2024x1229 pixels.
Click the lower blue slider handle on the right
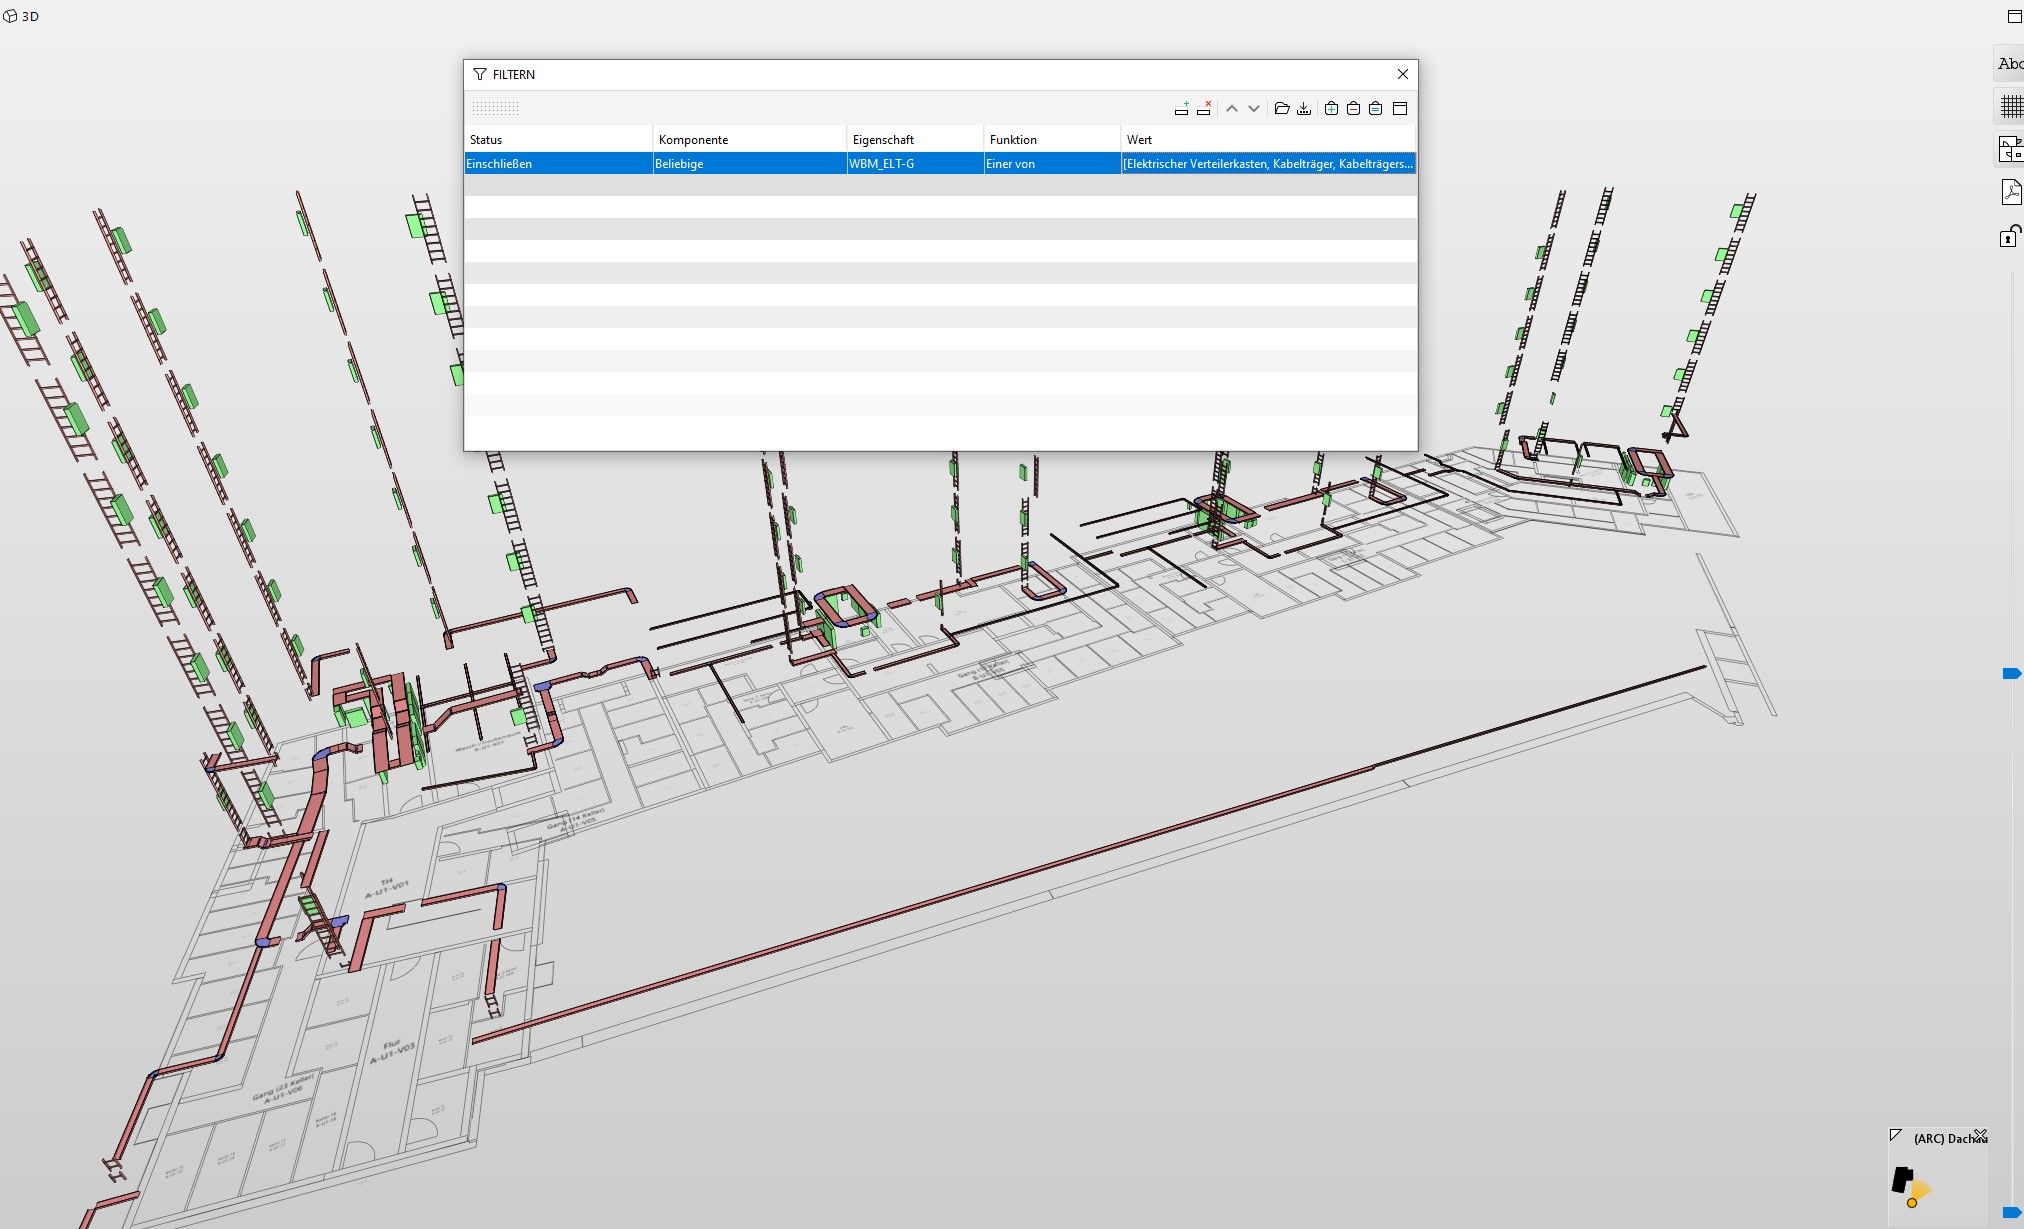tap(2012, 1213)
